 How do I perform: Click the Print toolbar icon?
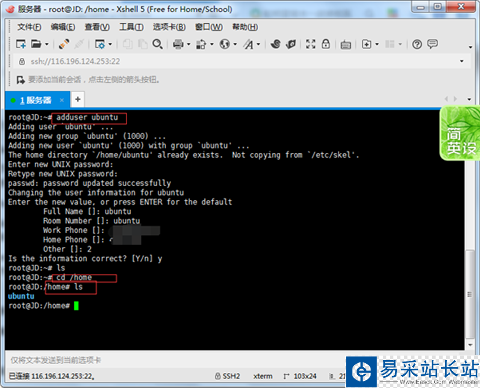(178, 44)
